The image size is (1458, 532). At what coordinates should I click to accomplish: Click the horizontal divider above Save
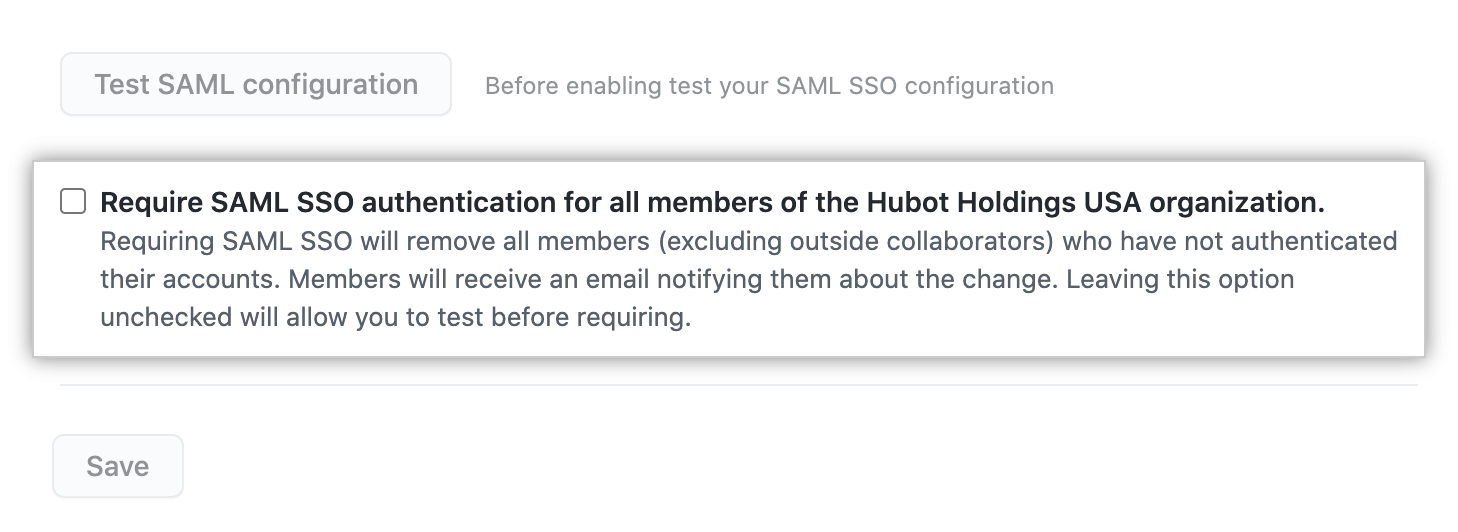[x=738, y=385]
